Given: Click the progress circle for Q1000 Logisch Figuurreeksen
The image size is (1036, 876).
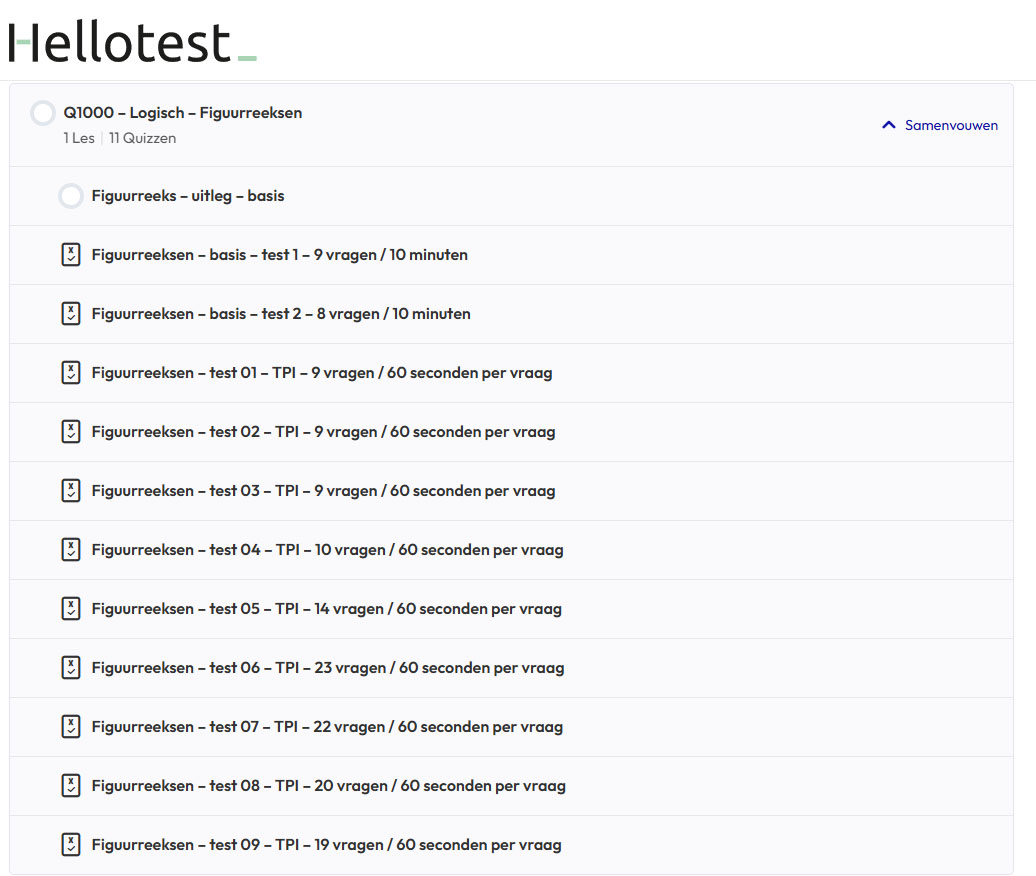Looking at the screenshot, I should [43, 113].
